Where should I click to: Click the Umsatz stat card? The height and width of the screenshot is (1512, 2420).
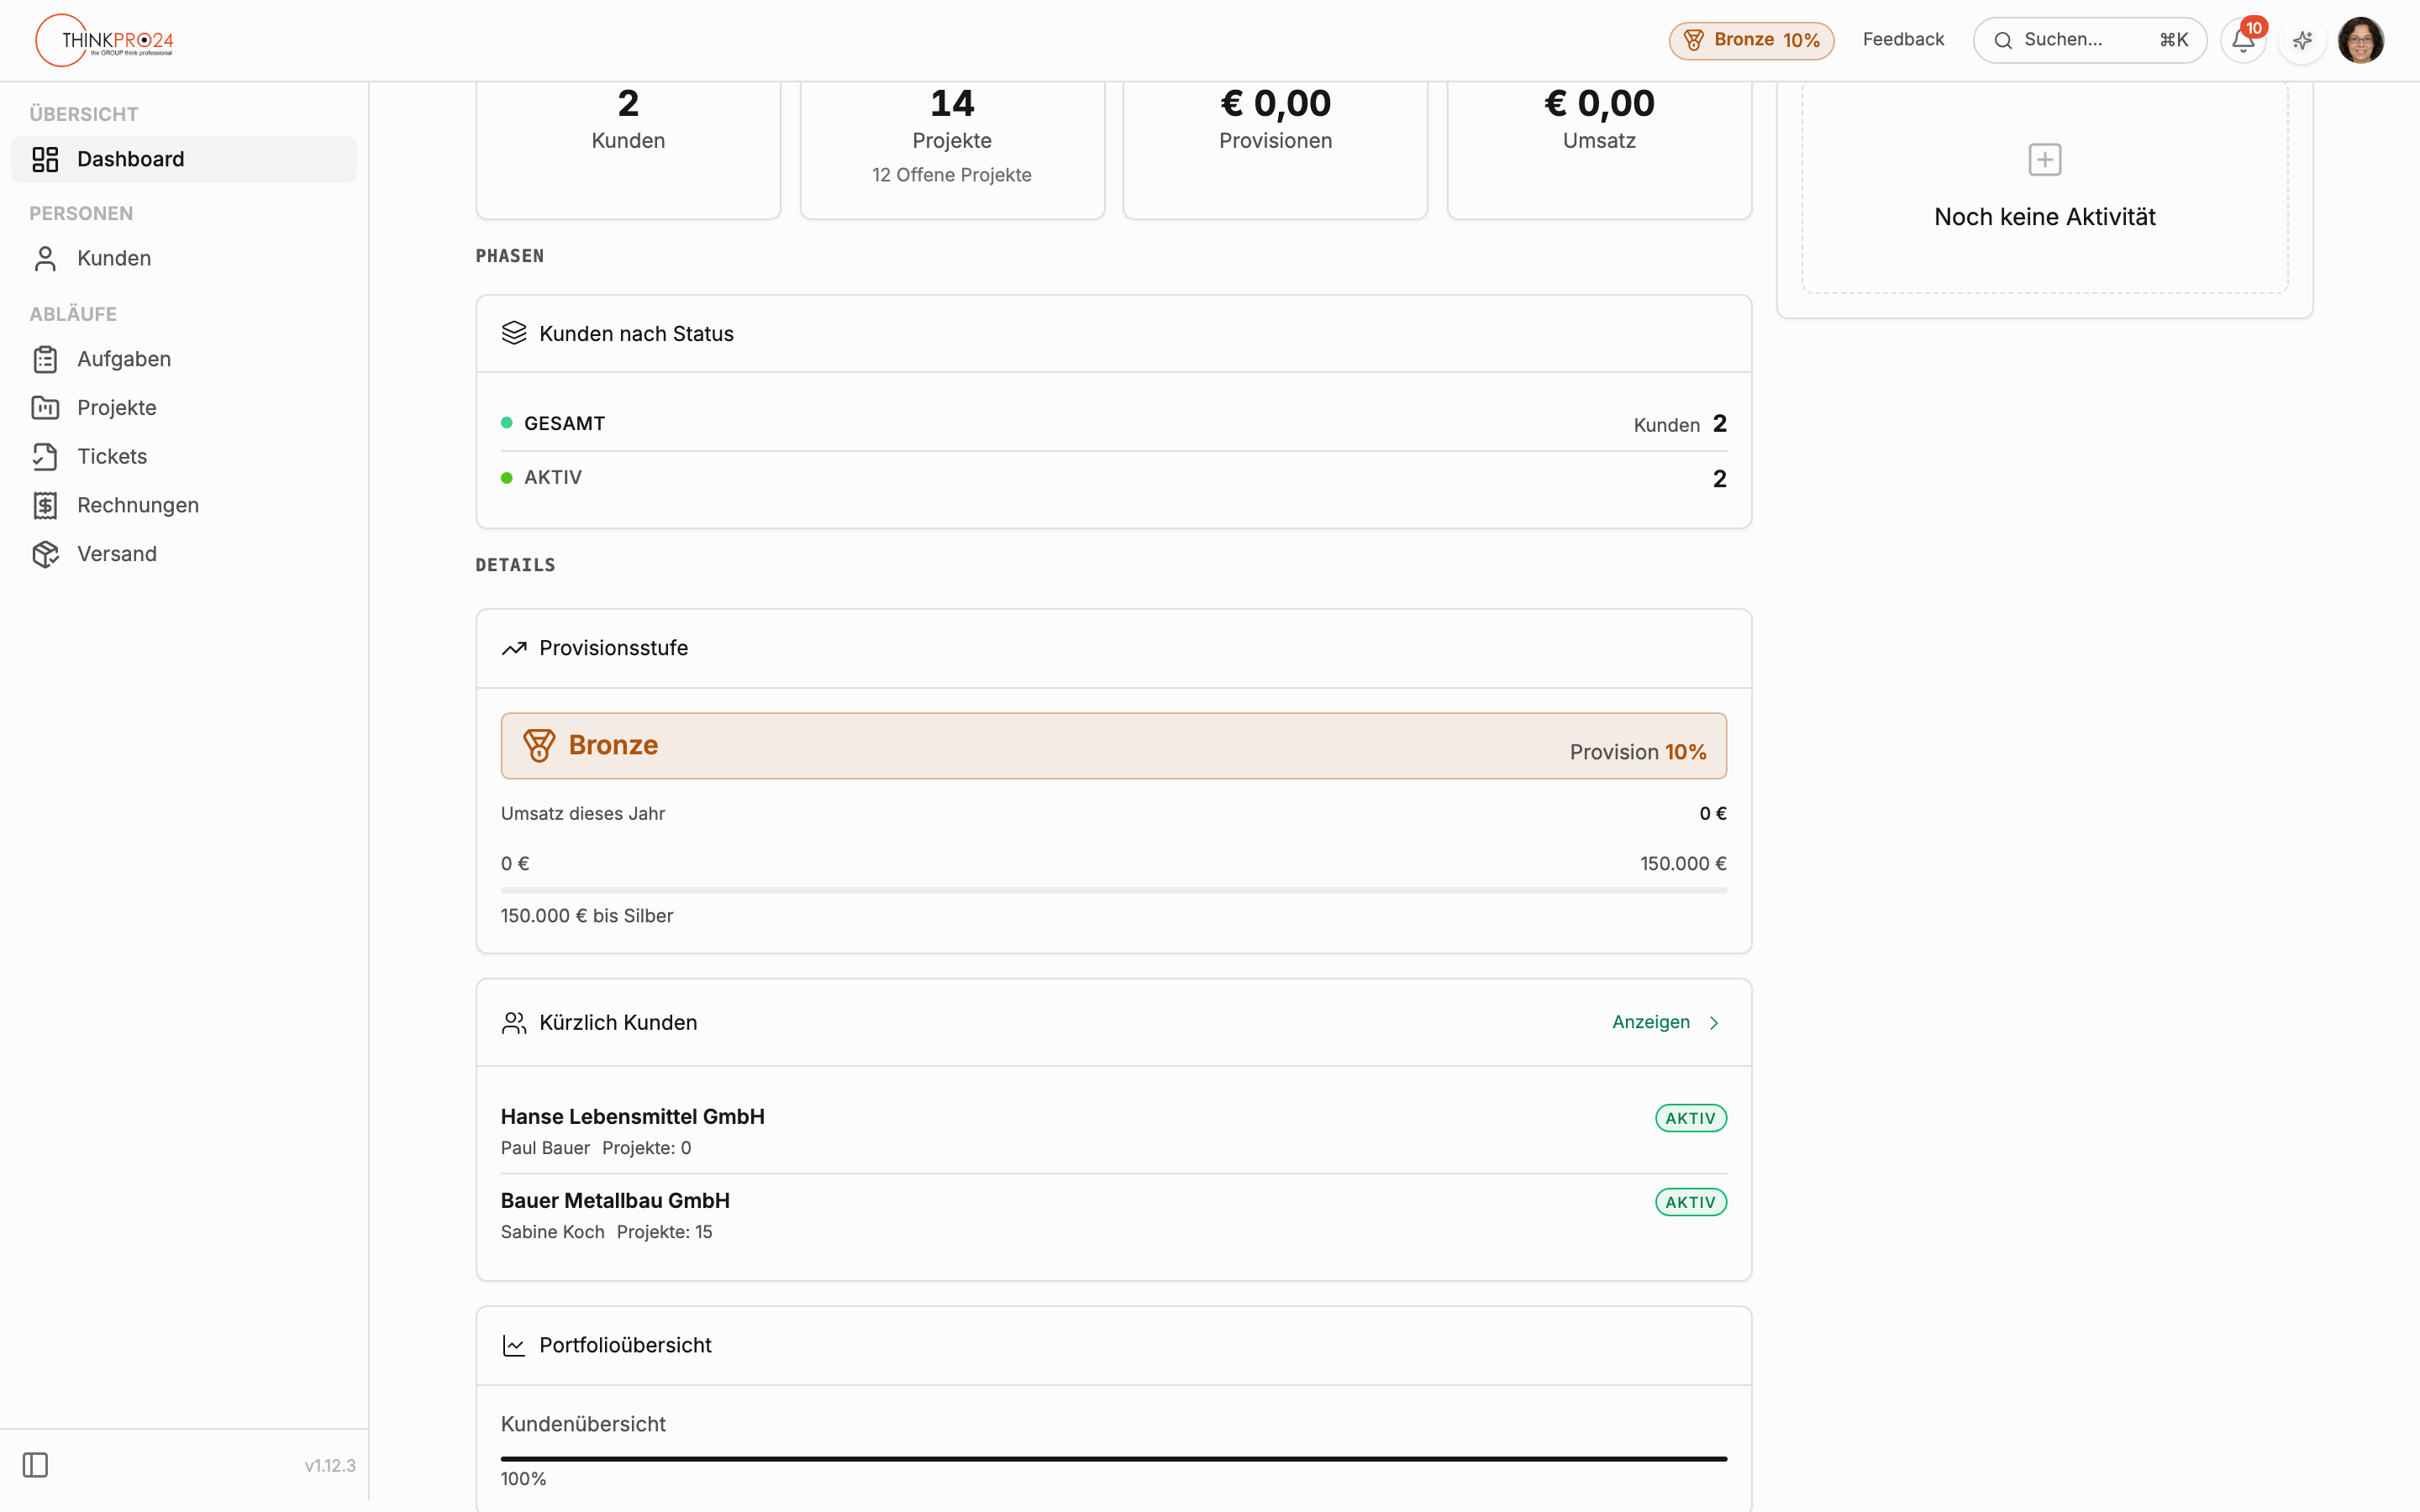click(1599, 150)
